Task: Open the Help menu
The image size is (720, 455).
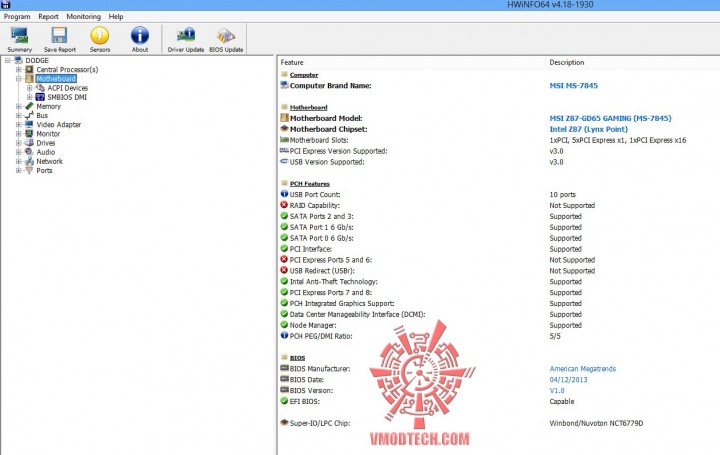Action: click(116, 17)
